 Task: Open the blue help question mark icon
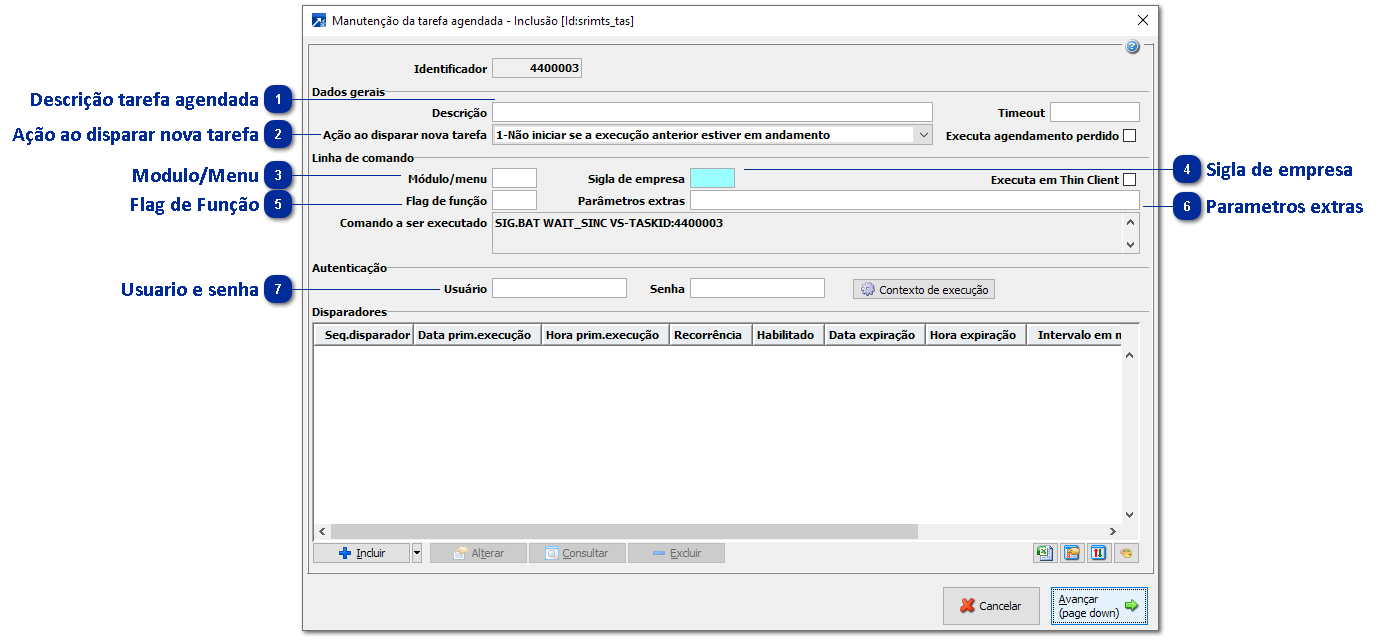coord(1132,47)
